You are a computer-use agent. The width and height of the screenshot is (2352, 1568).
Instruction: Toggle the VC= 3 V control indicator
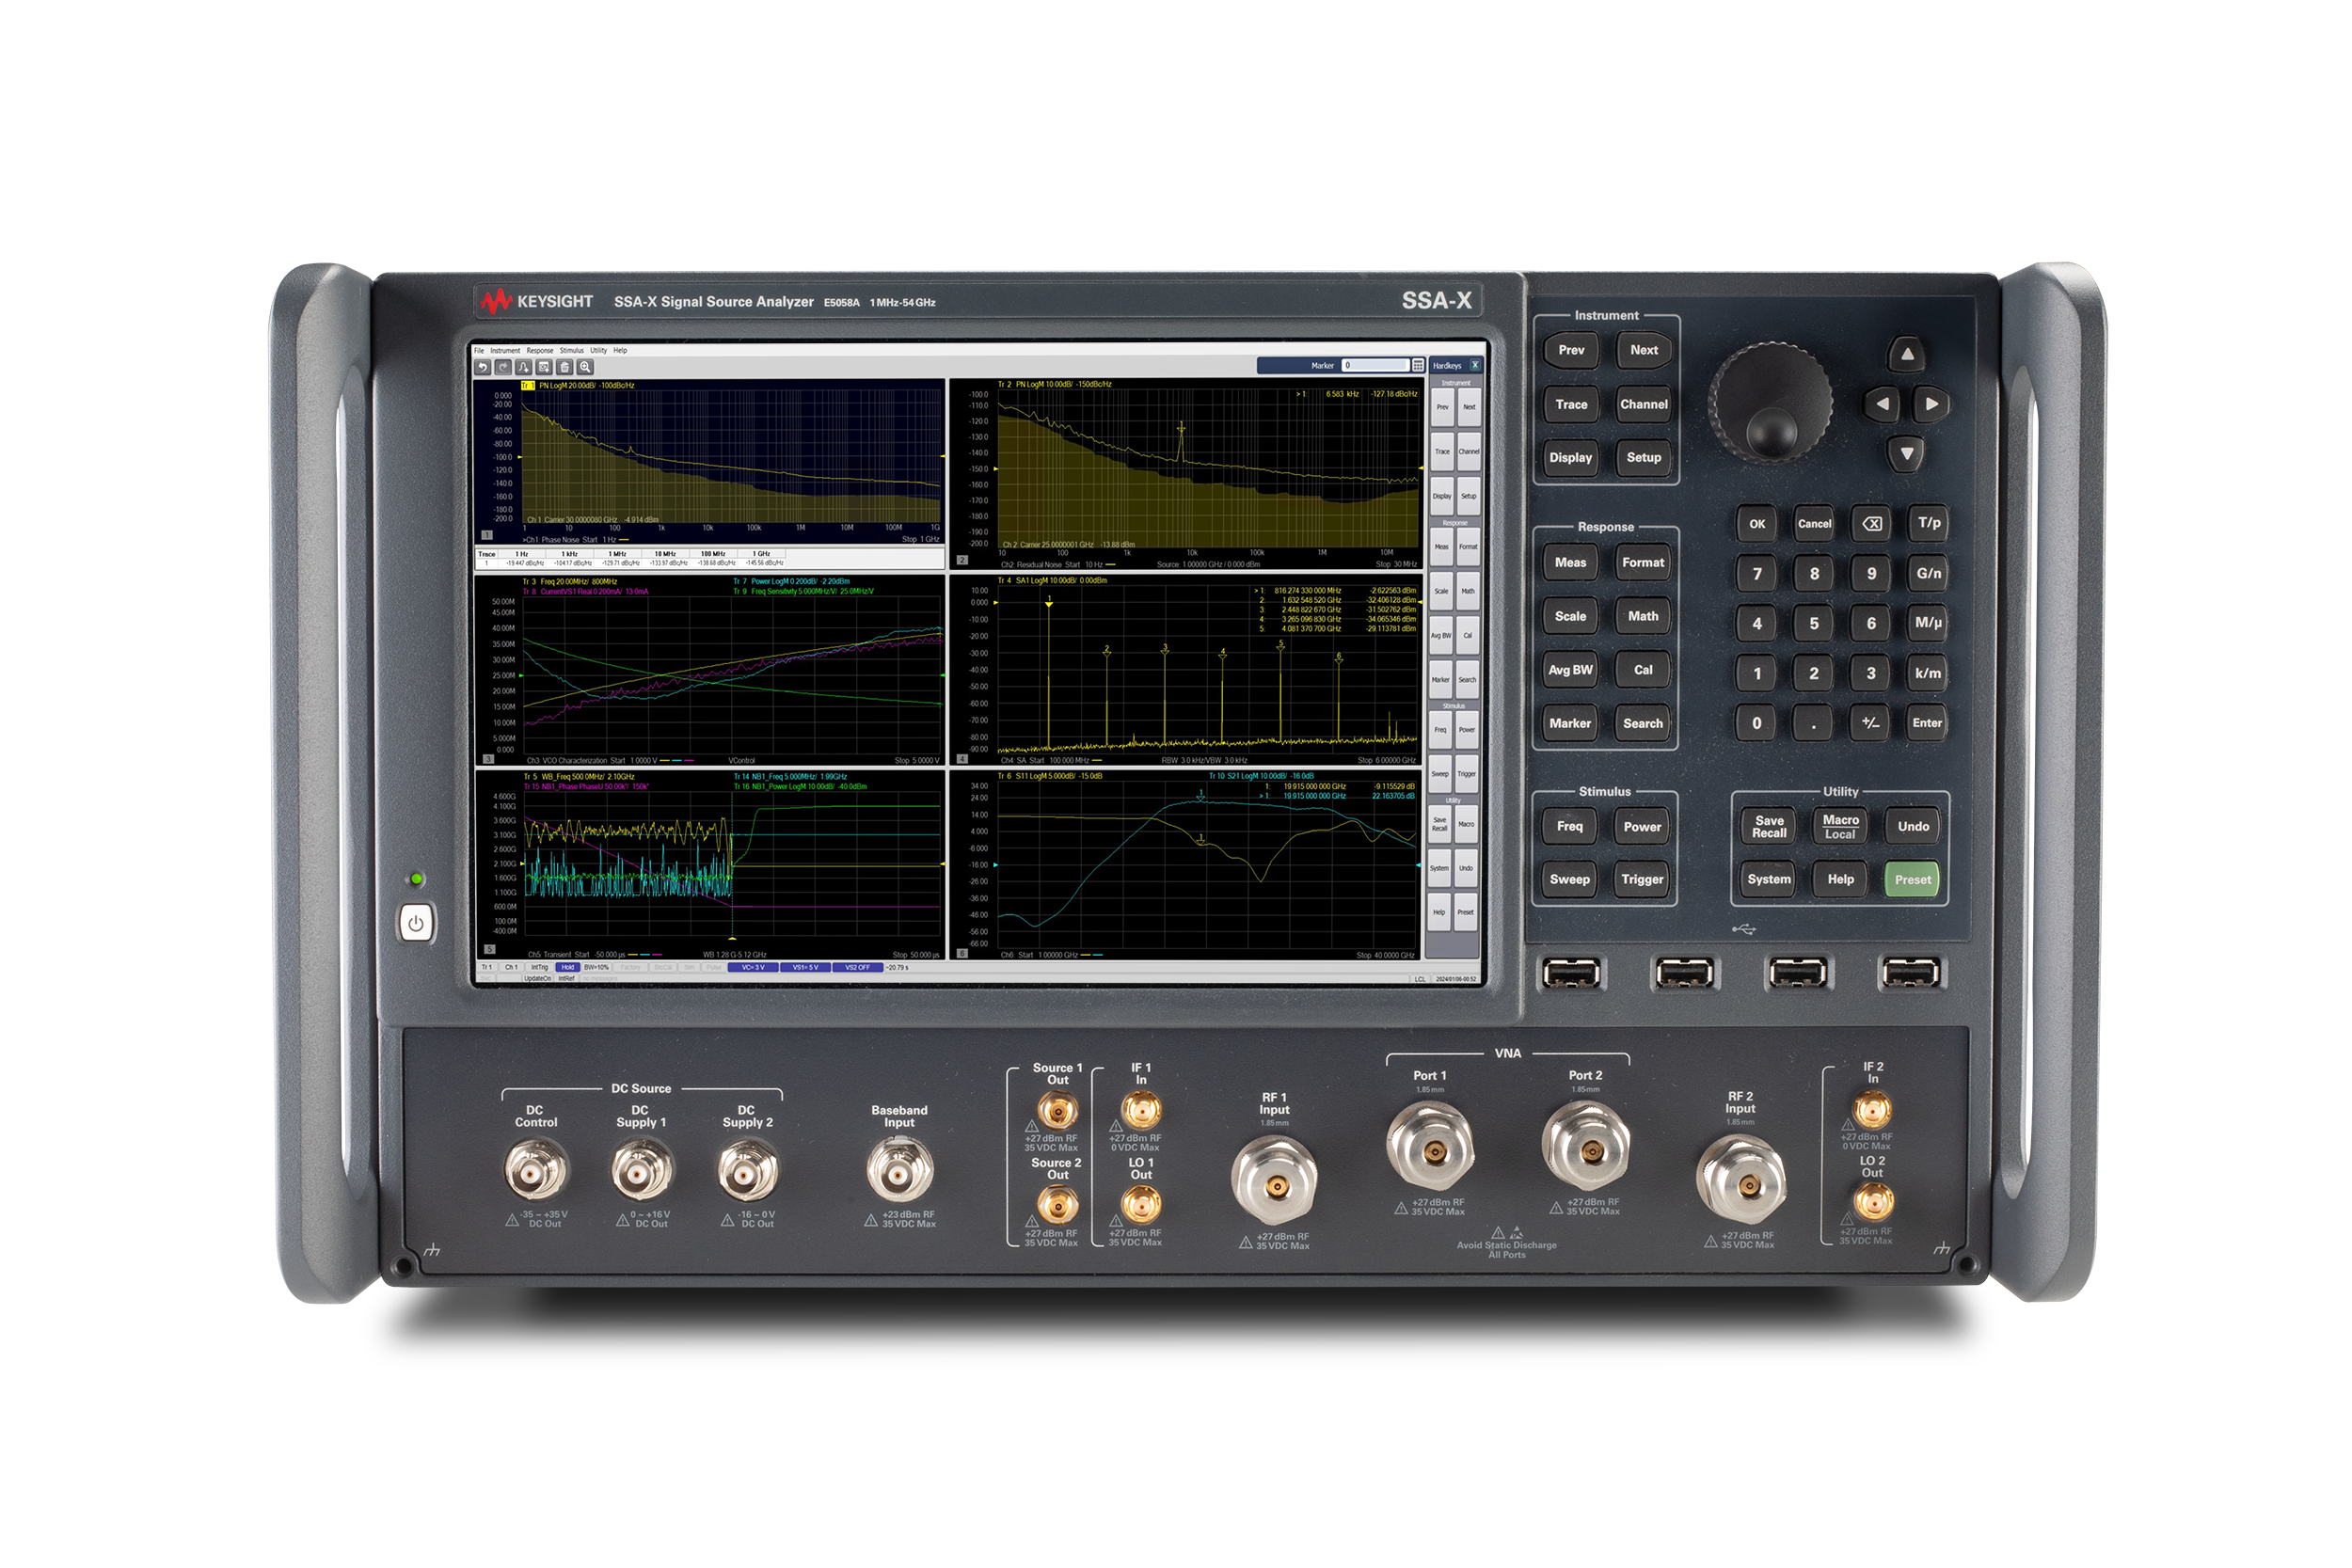point(753,967)
